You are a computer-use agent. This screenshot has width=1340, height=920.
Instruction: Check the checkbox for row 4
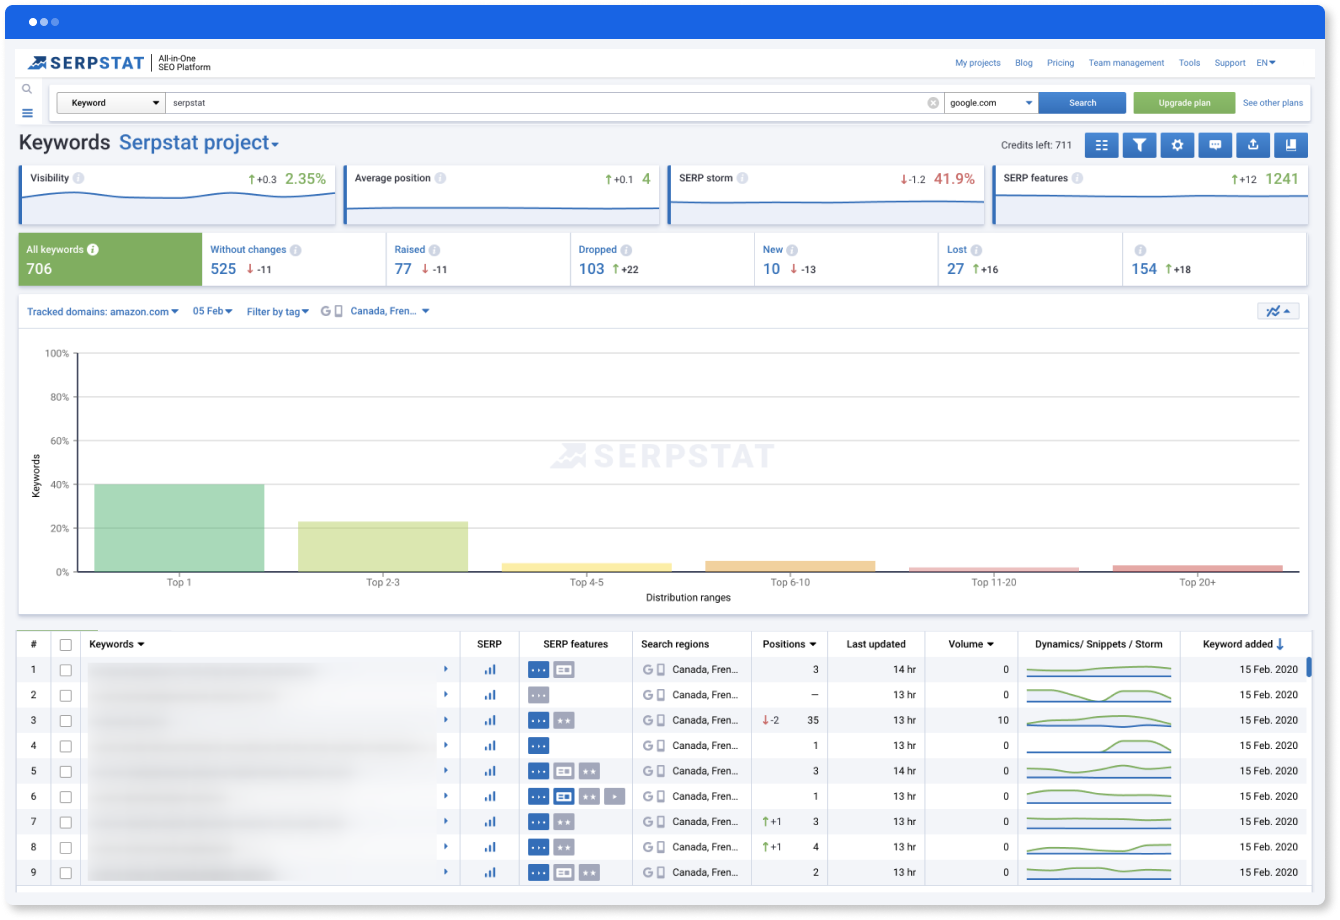pos(66,746)
